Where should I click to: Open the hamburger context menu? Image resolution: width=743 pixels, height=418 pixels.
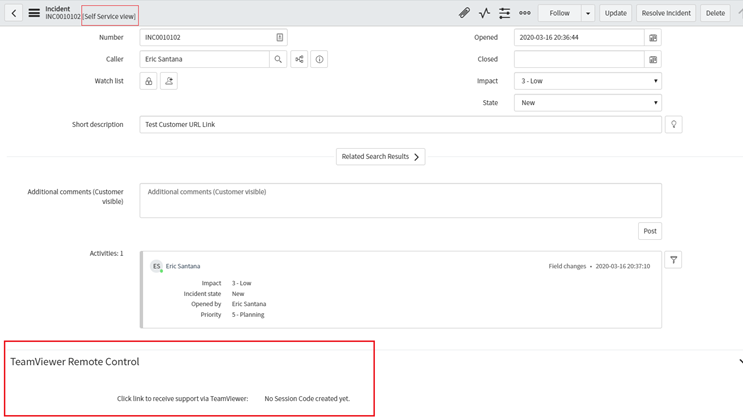pos(34,13)
